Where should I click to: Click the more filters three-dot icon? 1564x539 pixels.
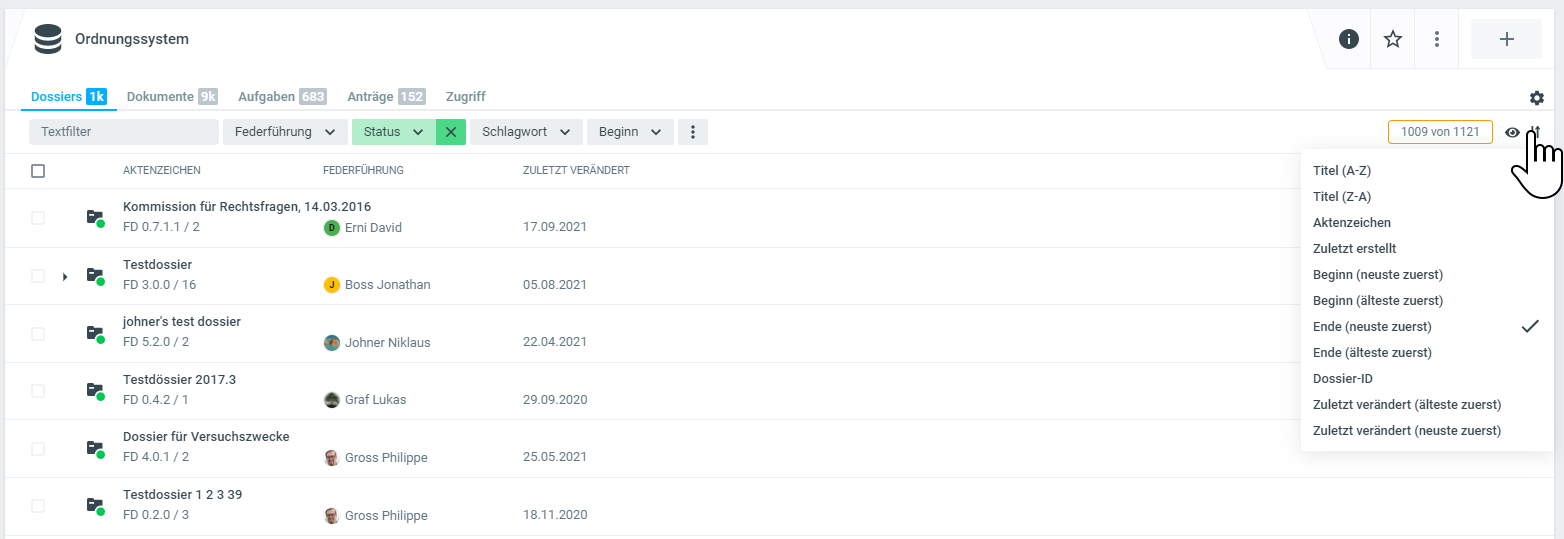[693, 132]
